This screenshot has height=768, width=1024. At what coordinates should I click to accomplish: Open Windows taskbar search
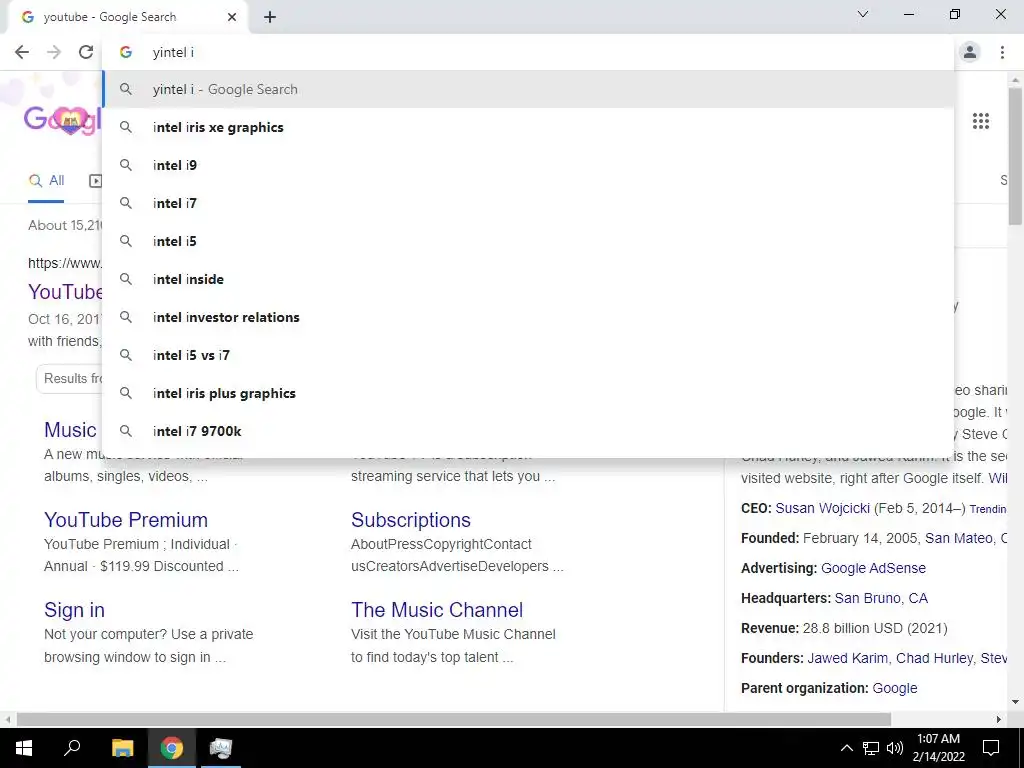click(72, 748)
